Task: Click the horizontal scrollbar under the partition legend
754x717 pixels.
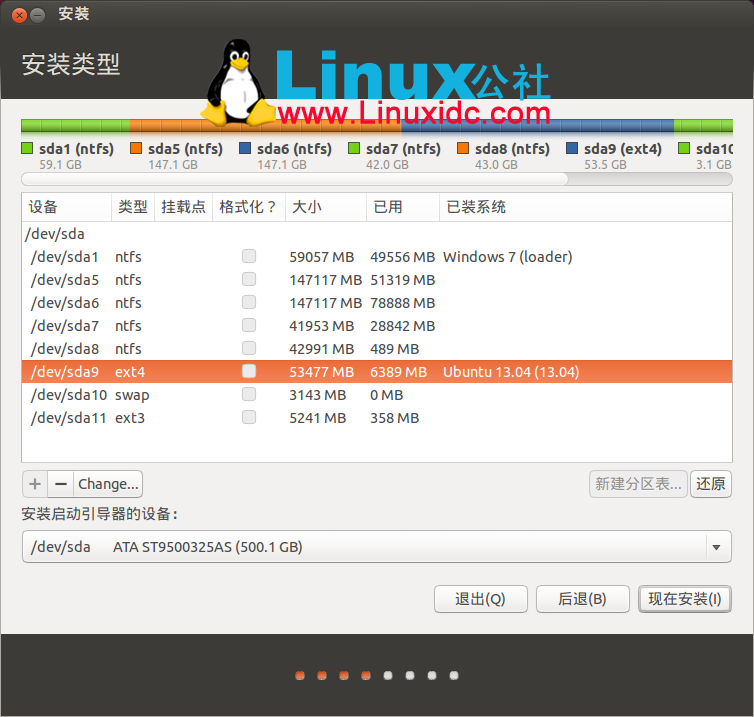Action: click(377, 179)
